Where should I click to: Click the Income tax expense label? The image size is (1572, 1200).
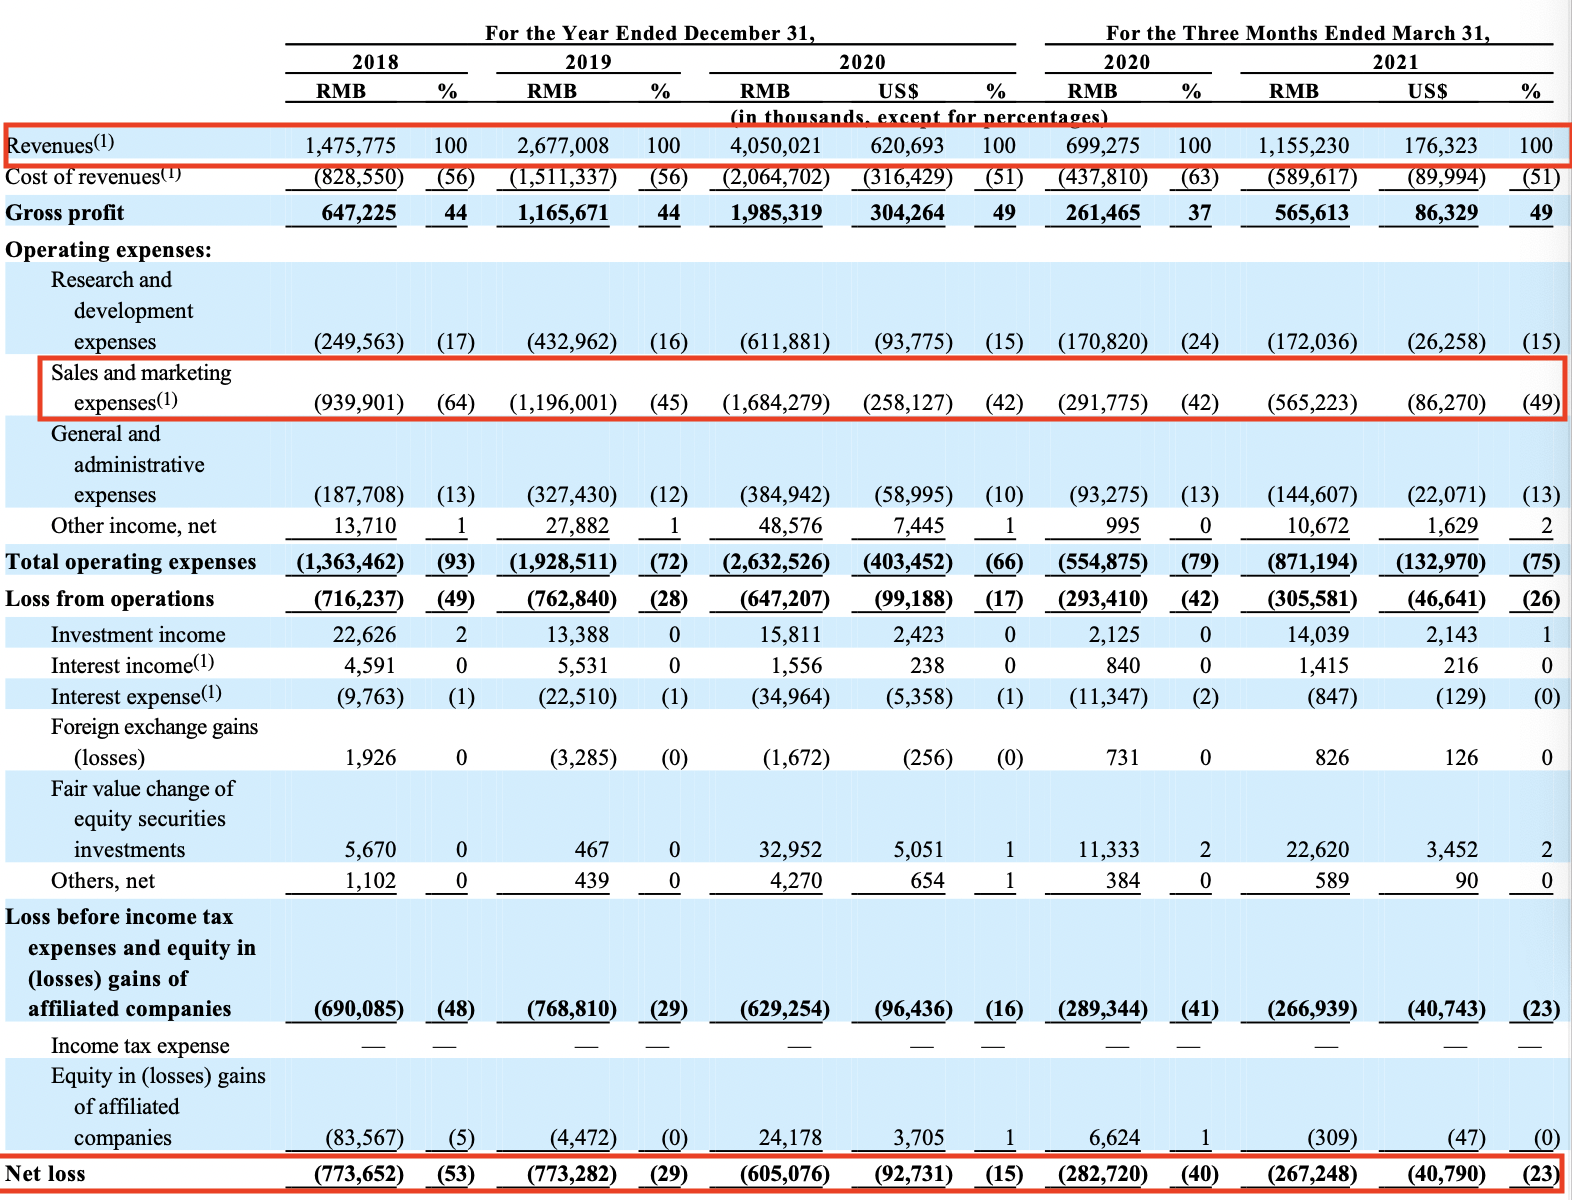click(x=140, y=1046)
